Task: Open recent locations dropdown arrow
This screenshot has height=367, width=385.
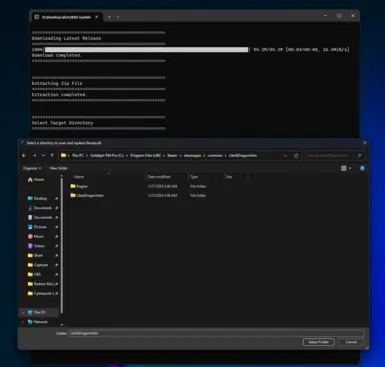Action: (x=43, y=156)
